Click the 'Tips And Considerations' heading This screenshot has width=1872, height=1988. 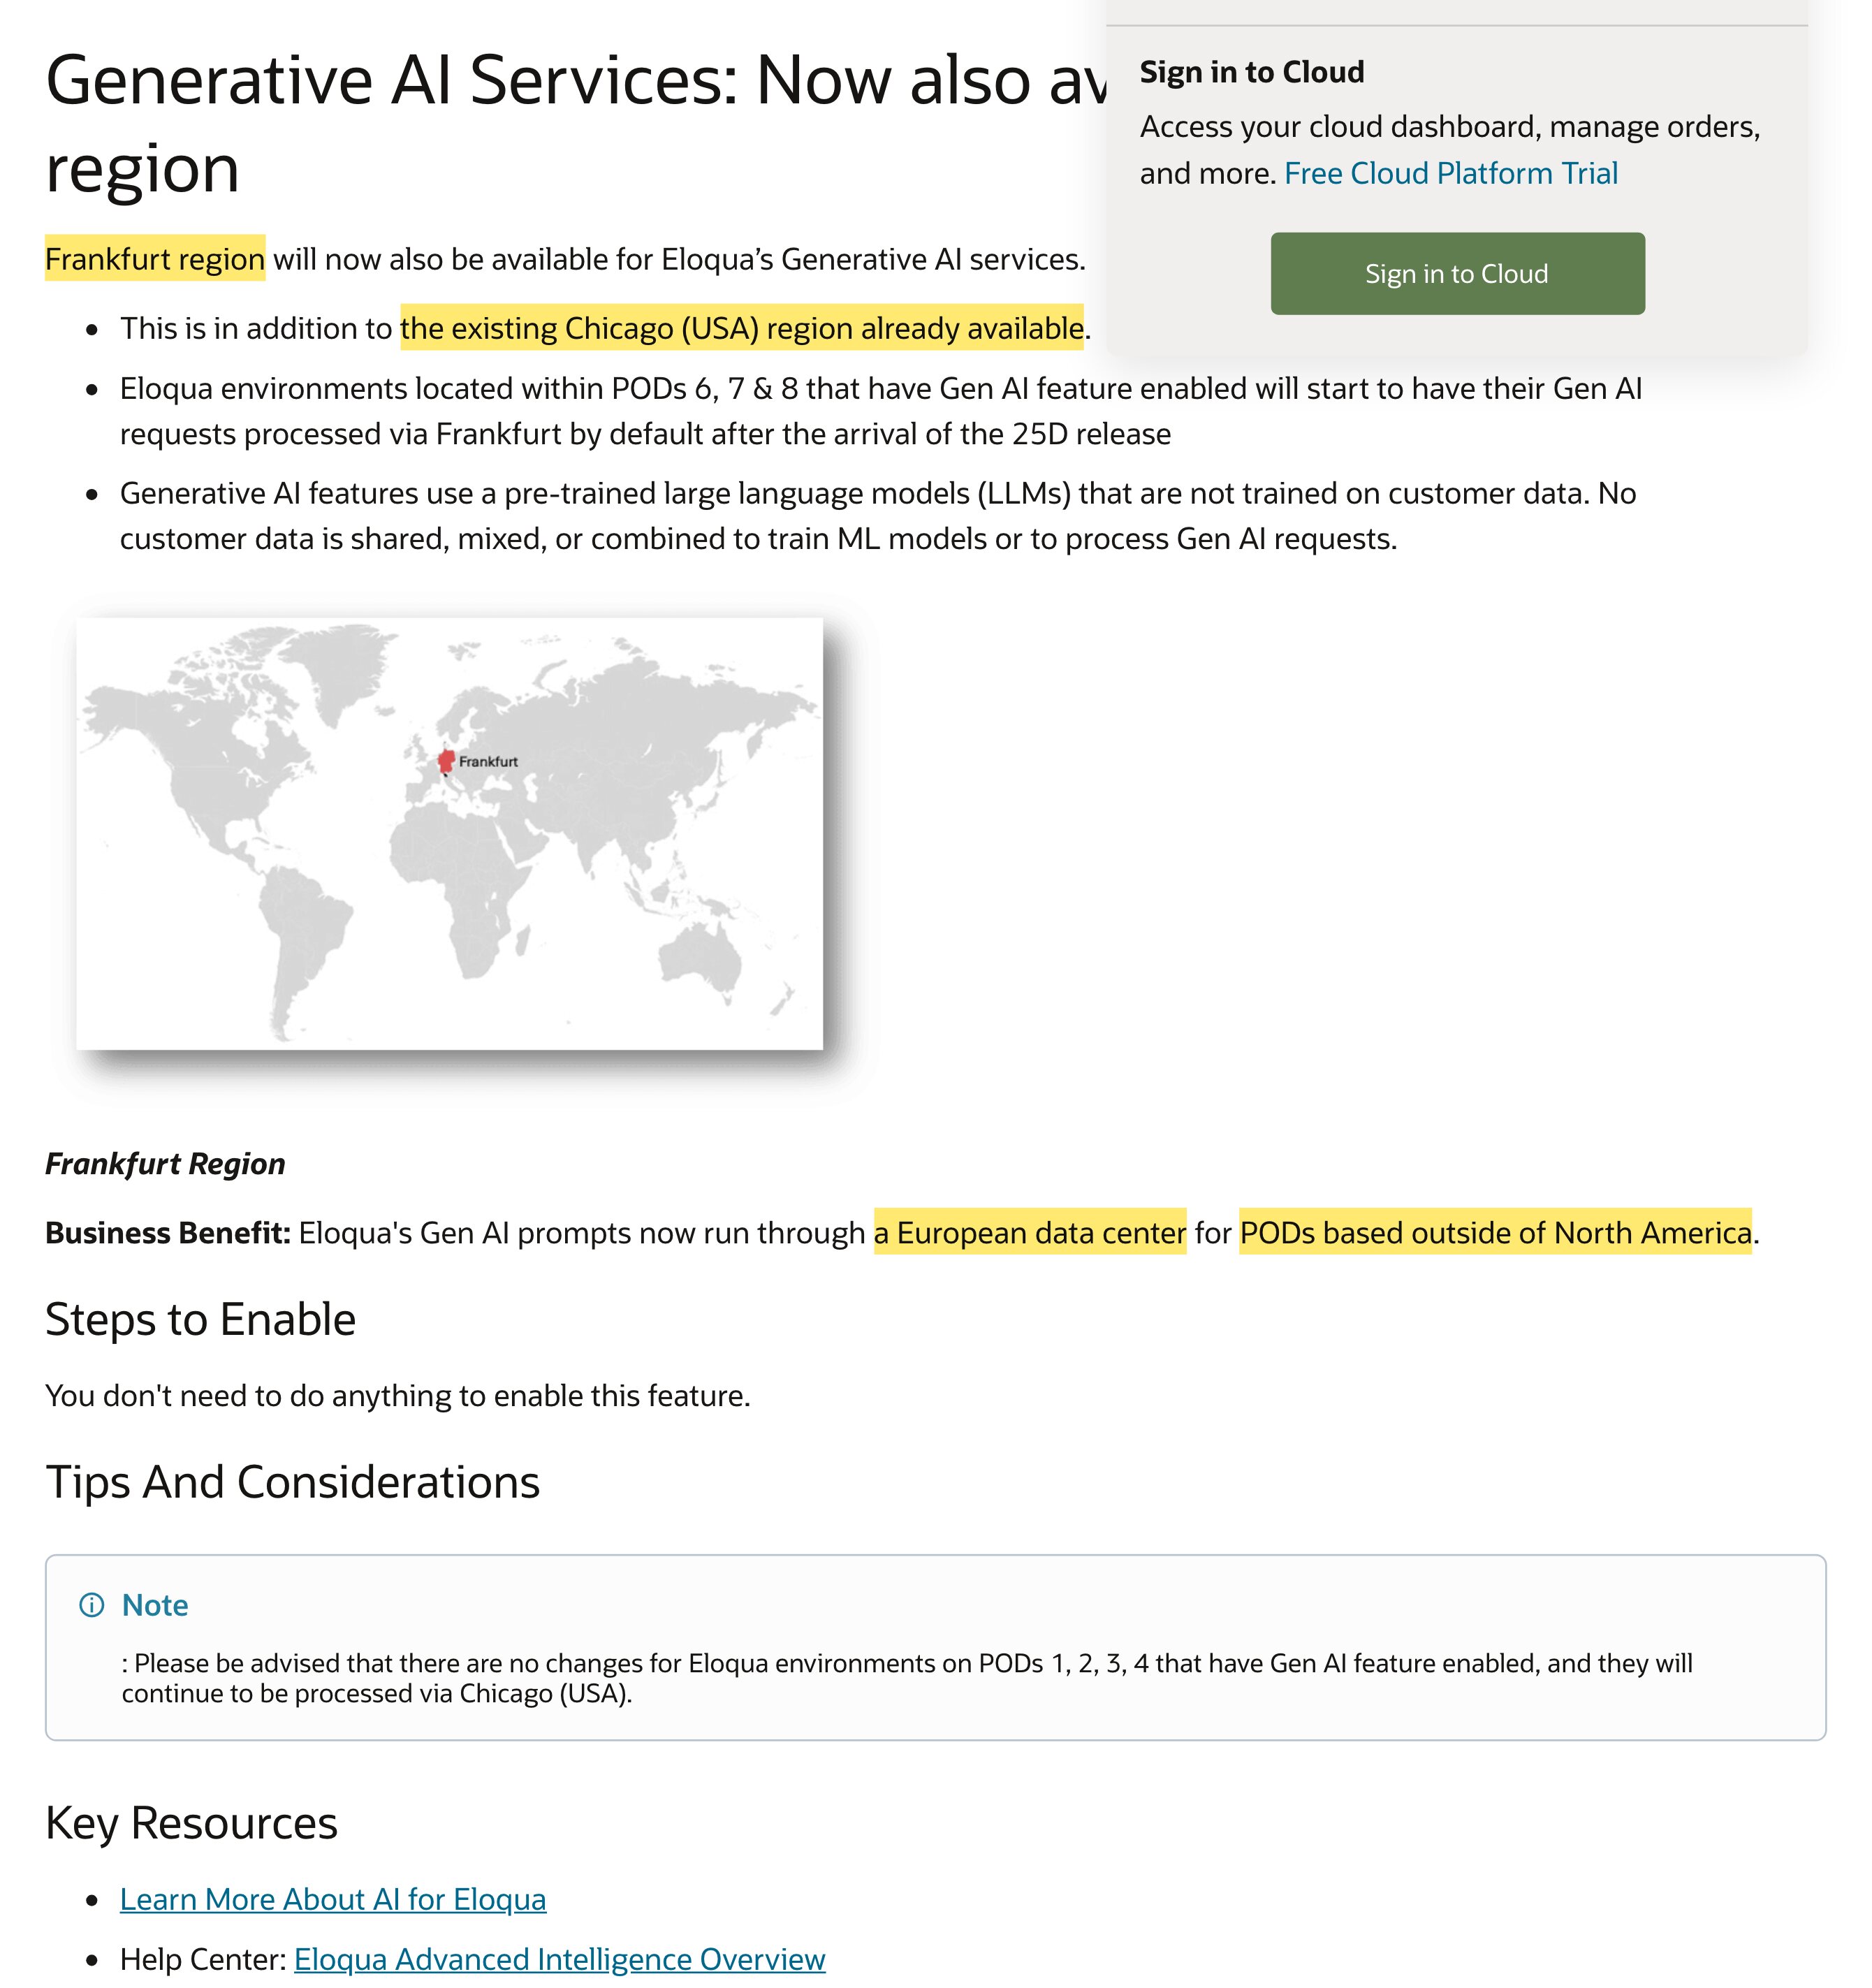293,1481
